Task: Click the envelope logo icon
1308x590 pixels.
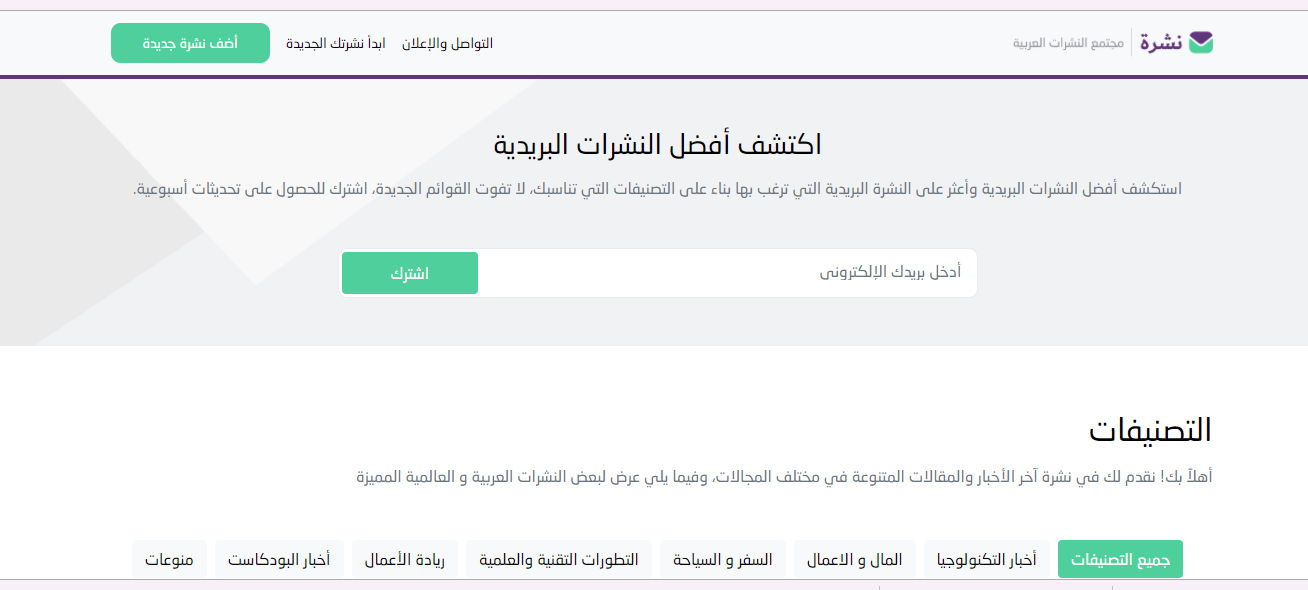Action: (1200, 42)
